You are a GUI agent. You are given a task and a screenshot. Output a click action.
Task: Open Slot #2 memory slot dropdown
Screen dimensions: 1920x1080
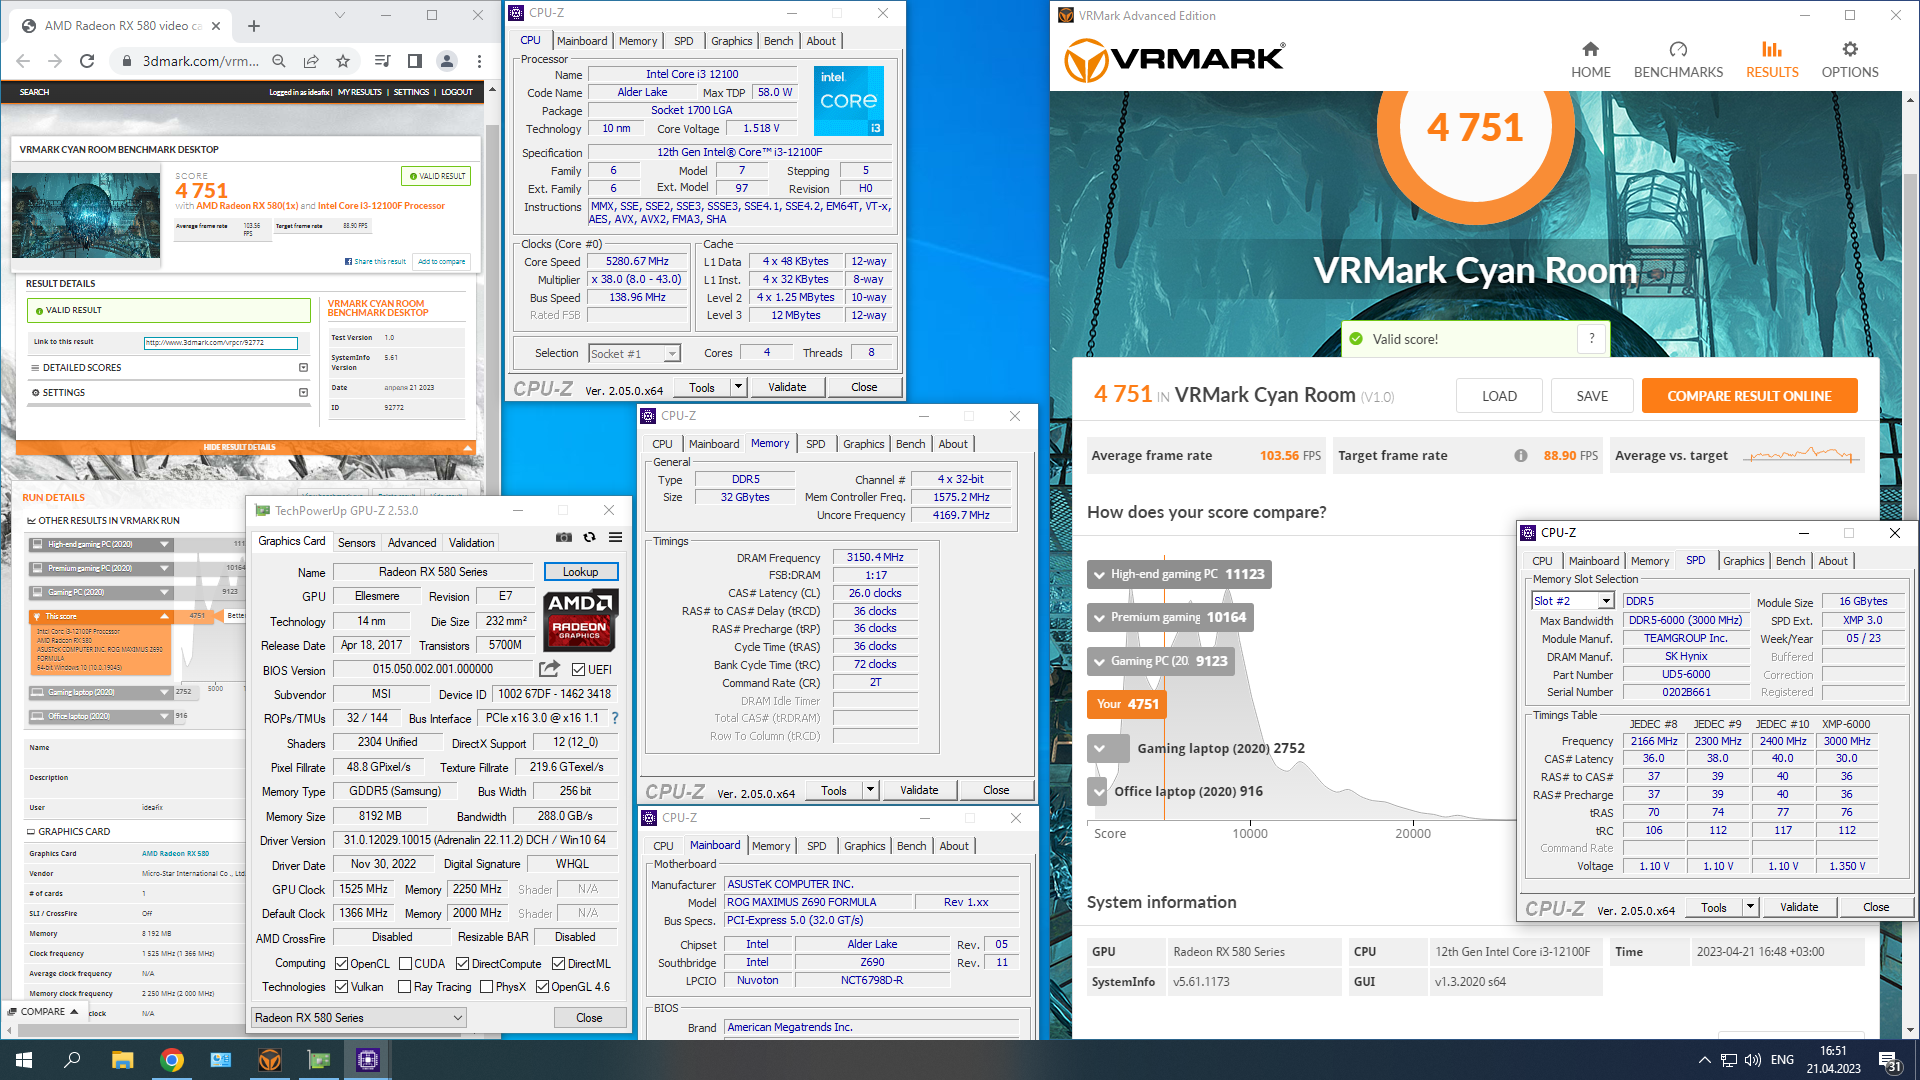click(1573, 601)
